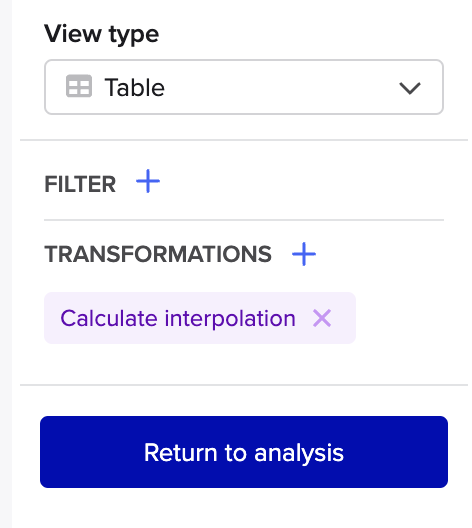The width and height of the screenshot is (472, 528).
Task: Remove the Calculate interpolation transformation
Action: pos(322,318)
